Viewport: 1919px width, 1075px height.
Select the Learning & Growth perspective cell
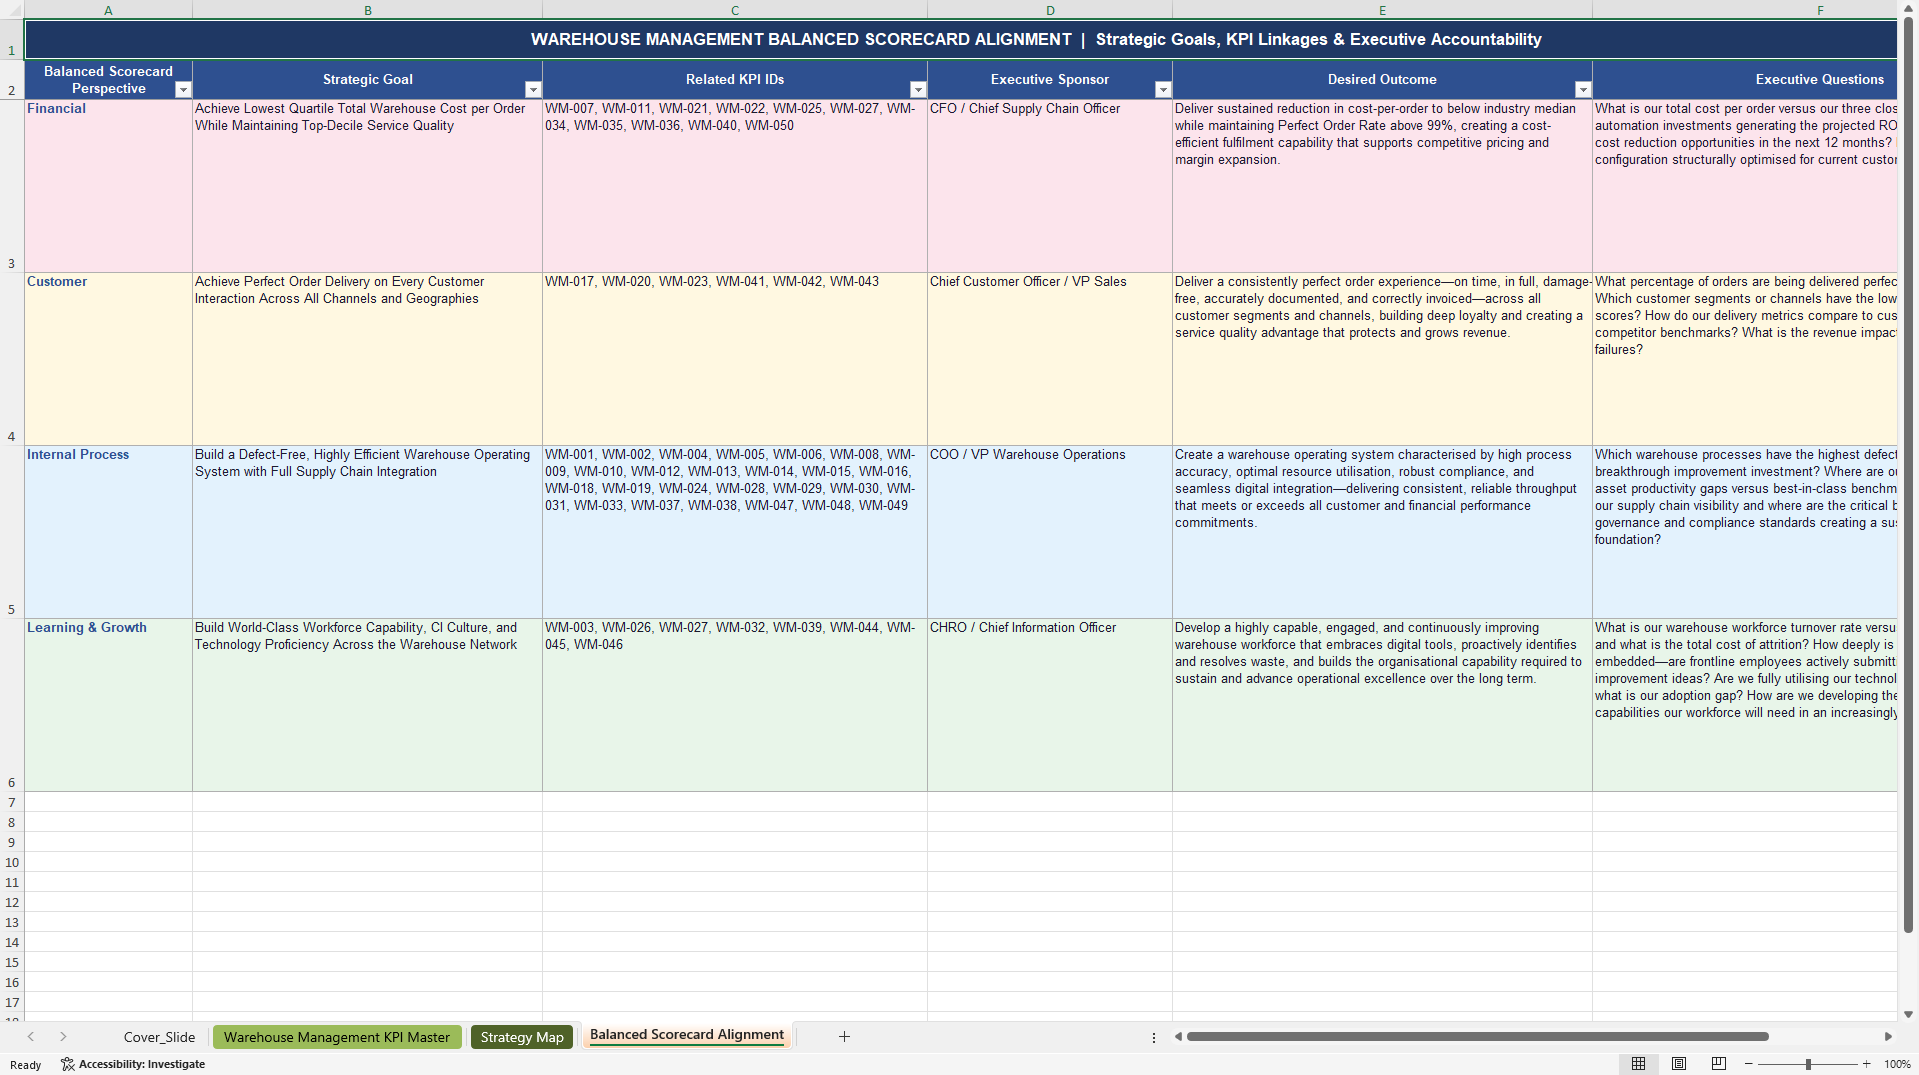point(108,705)
